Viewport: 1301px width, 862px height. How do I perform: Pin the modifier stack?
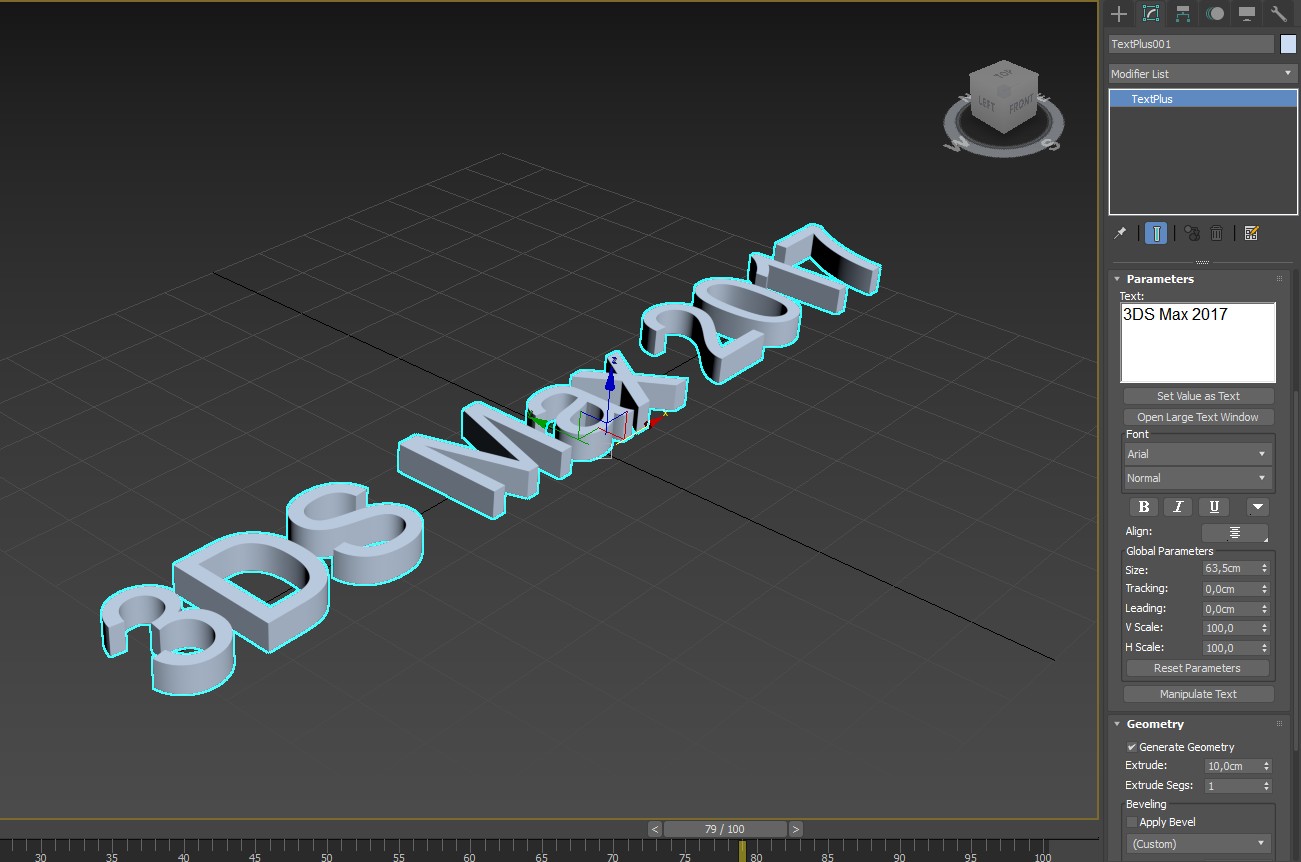click(1119, 232)
